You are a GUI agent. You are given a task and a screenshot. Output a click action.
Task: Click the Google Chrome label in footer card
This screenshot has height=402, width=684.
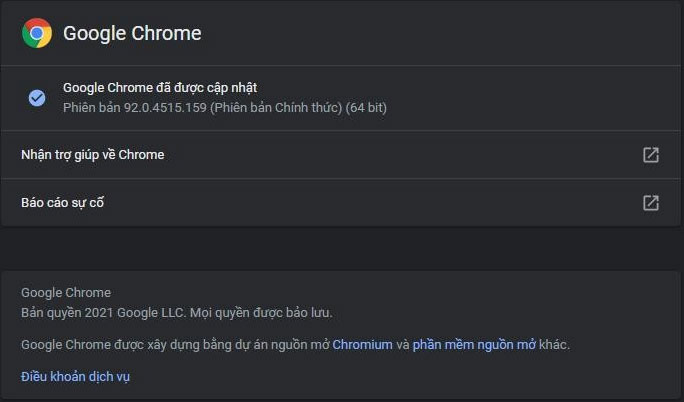66,293
